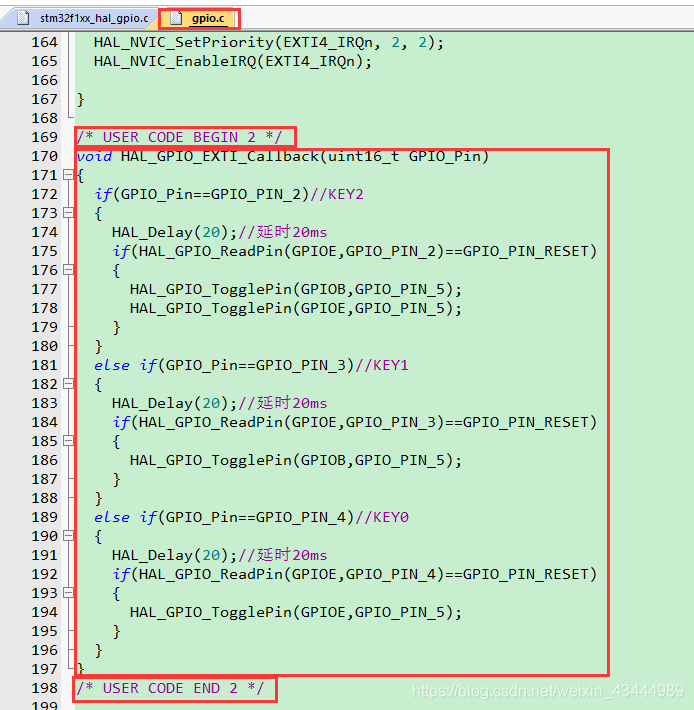Click the void keyword on line 170
The width and height of the screenshot is (694, 710).
[94, 157]
